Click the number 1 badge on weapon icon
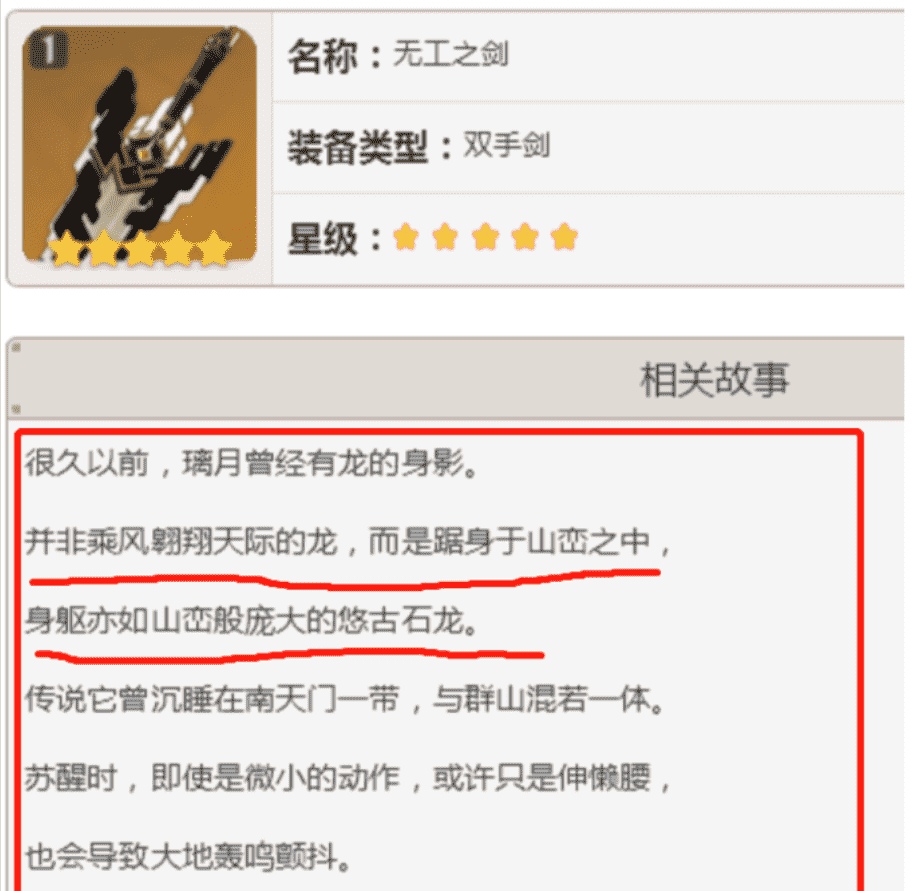 click(x=48, y=50)
